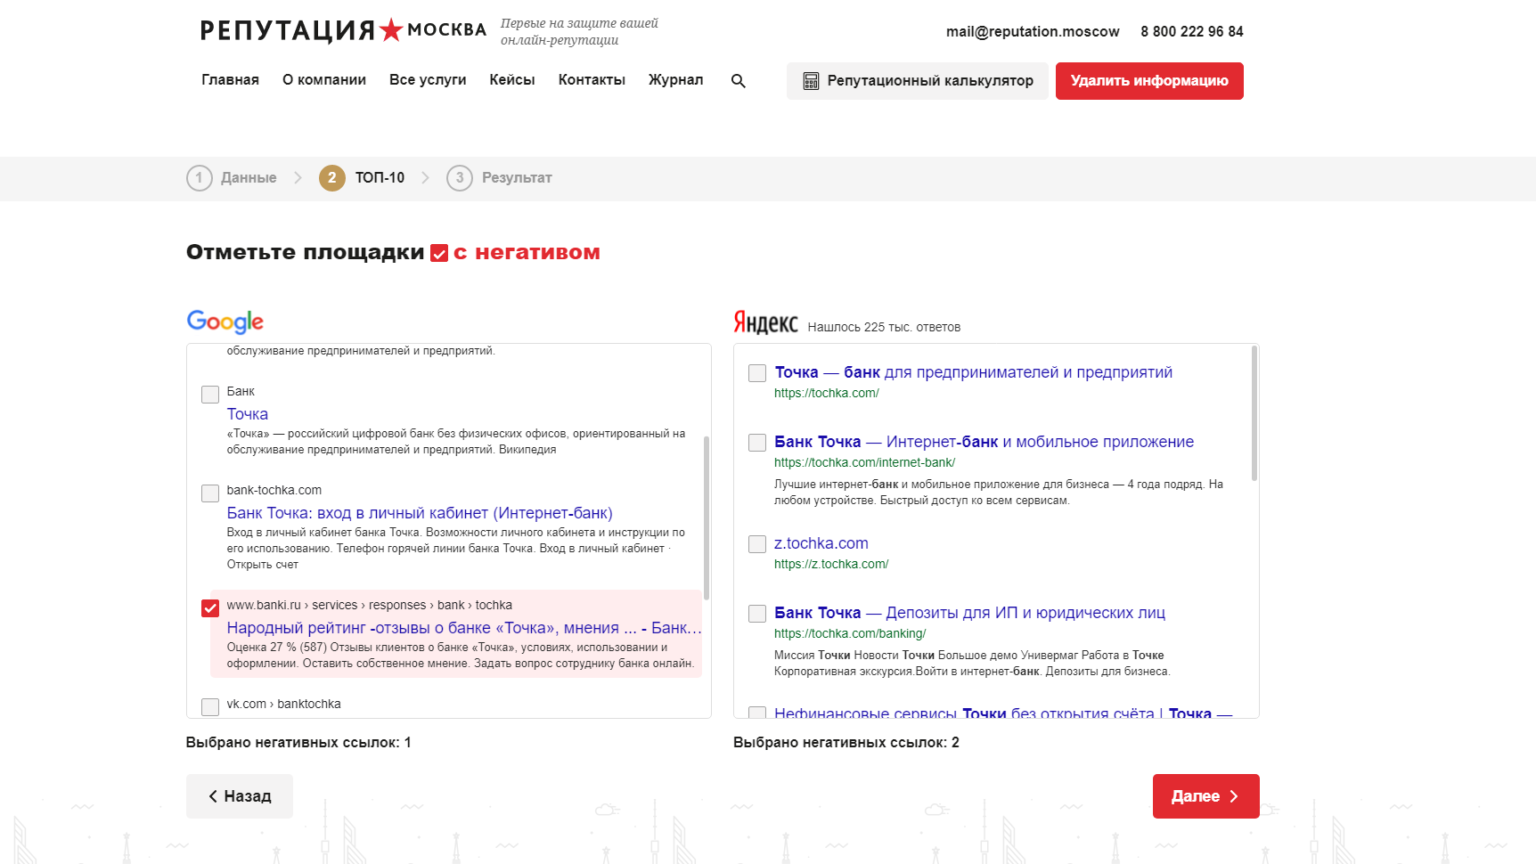Click the step 2 ТОП-10 circle

pyautogui.click(x=332, y=178)
